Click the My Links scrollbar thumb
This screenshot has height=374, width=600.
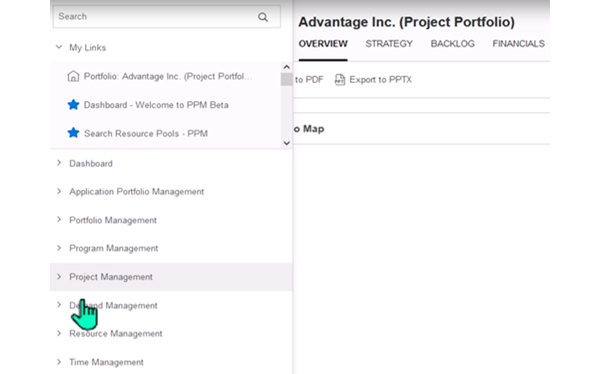coord(287,80)
